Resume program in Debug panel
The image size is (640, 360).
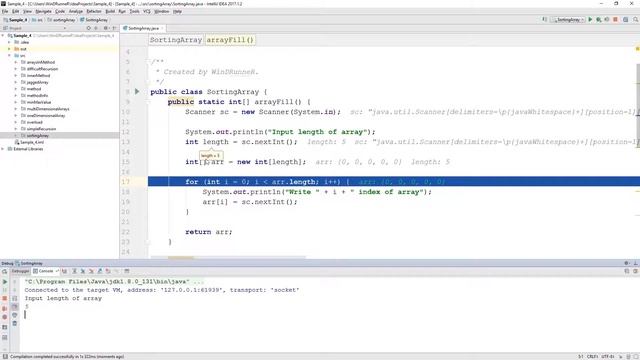(5, 282)
